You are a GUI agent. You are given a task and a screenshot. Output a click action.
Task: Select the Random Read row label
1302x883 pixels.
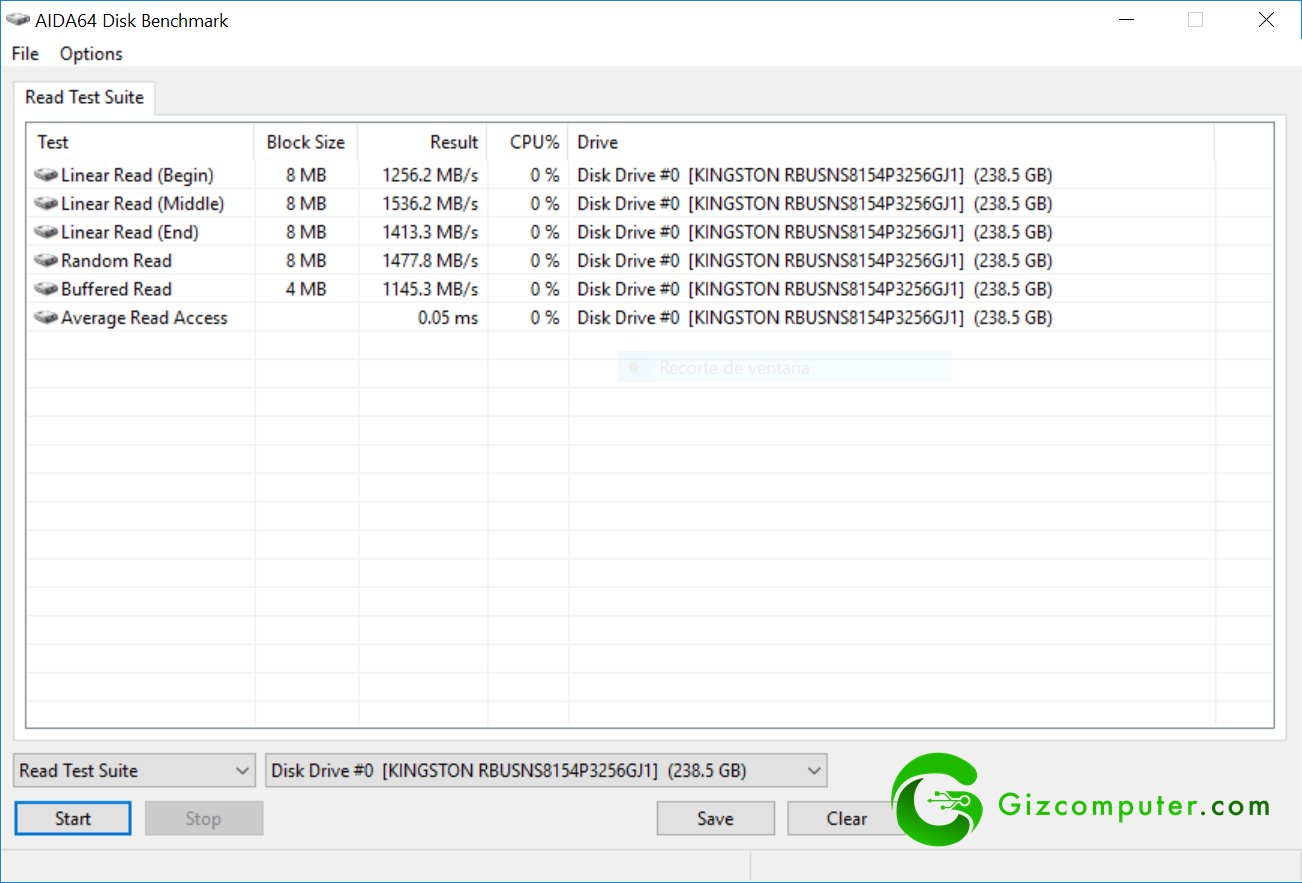click(x=116, y=261)
